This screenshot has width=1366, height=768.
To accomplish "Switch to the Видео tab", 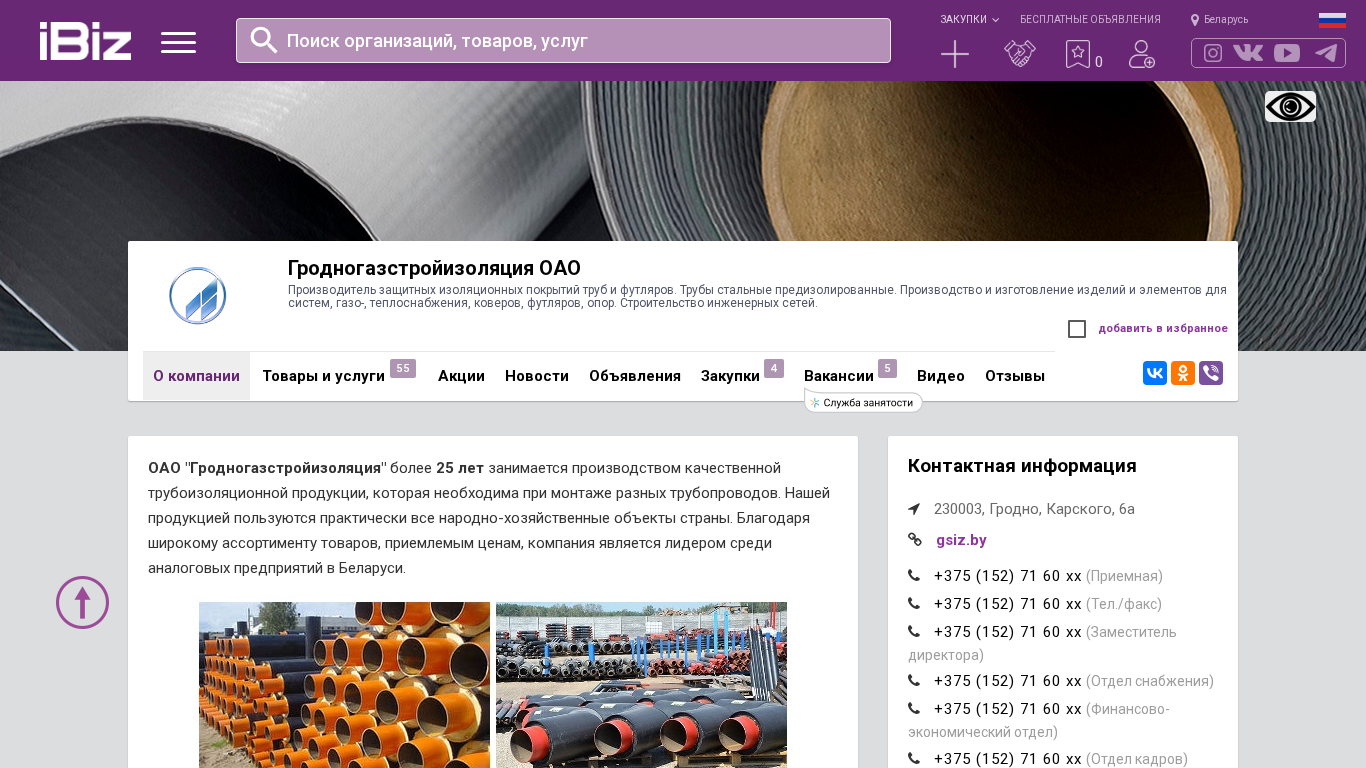I will [x=941, y=376].
